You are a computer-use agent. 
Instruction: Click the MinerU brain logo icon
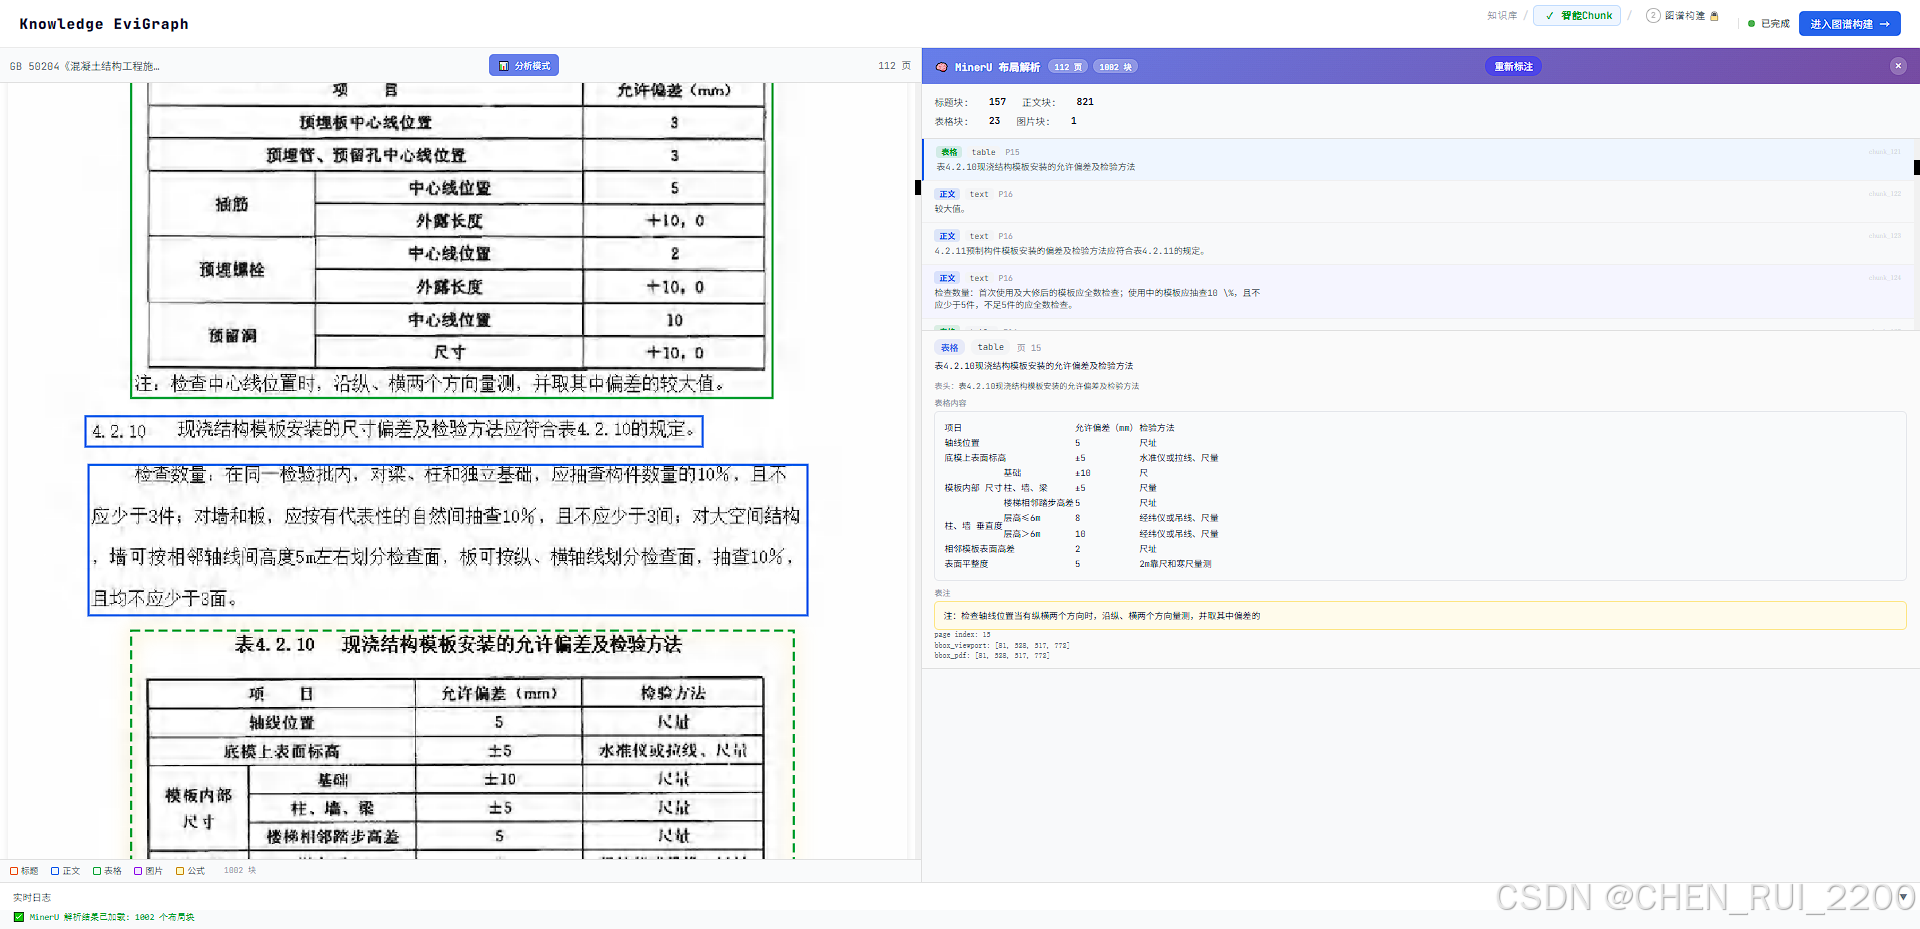click(x=941, y=67)
